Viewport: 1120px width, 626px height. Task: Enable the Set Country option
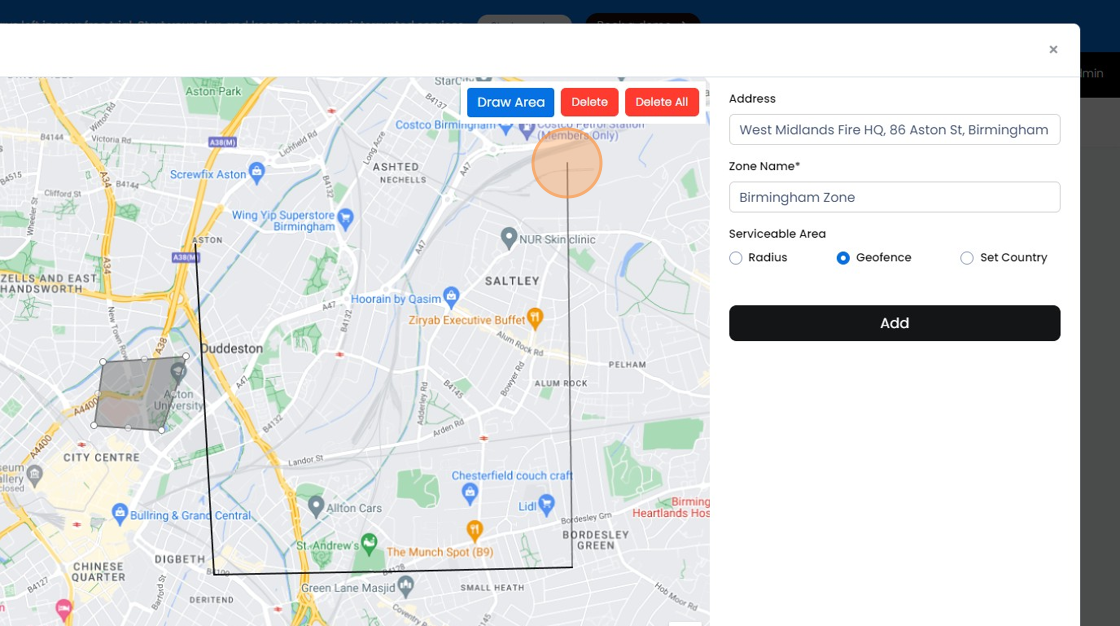coord(967,257)
